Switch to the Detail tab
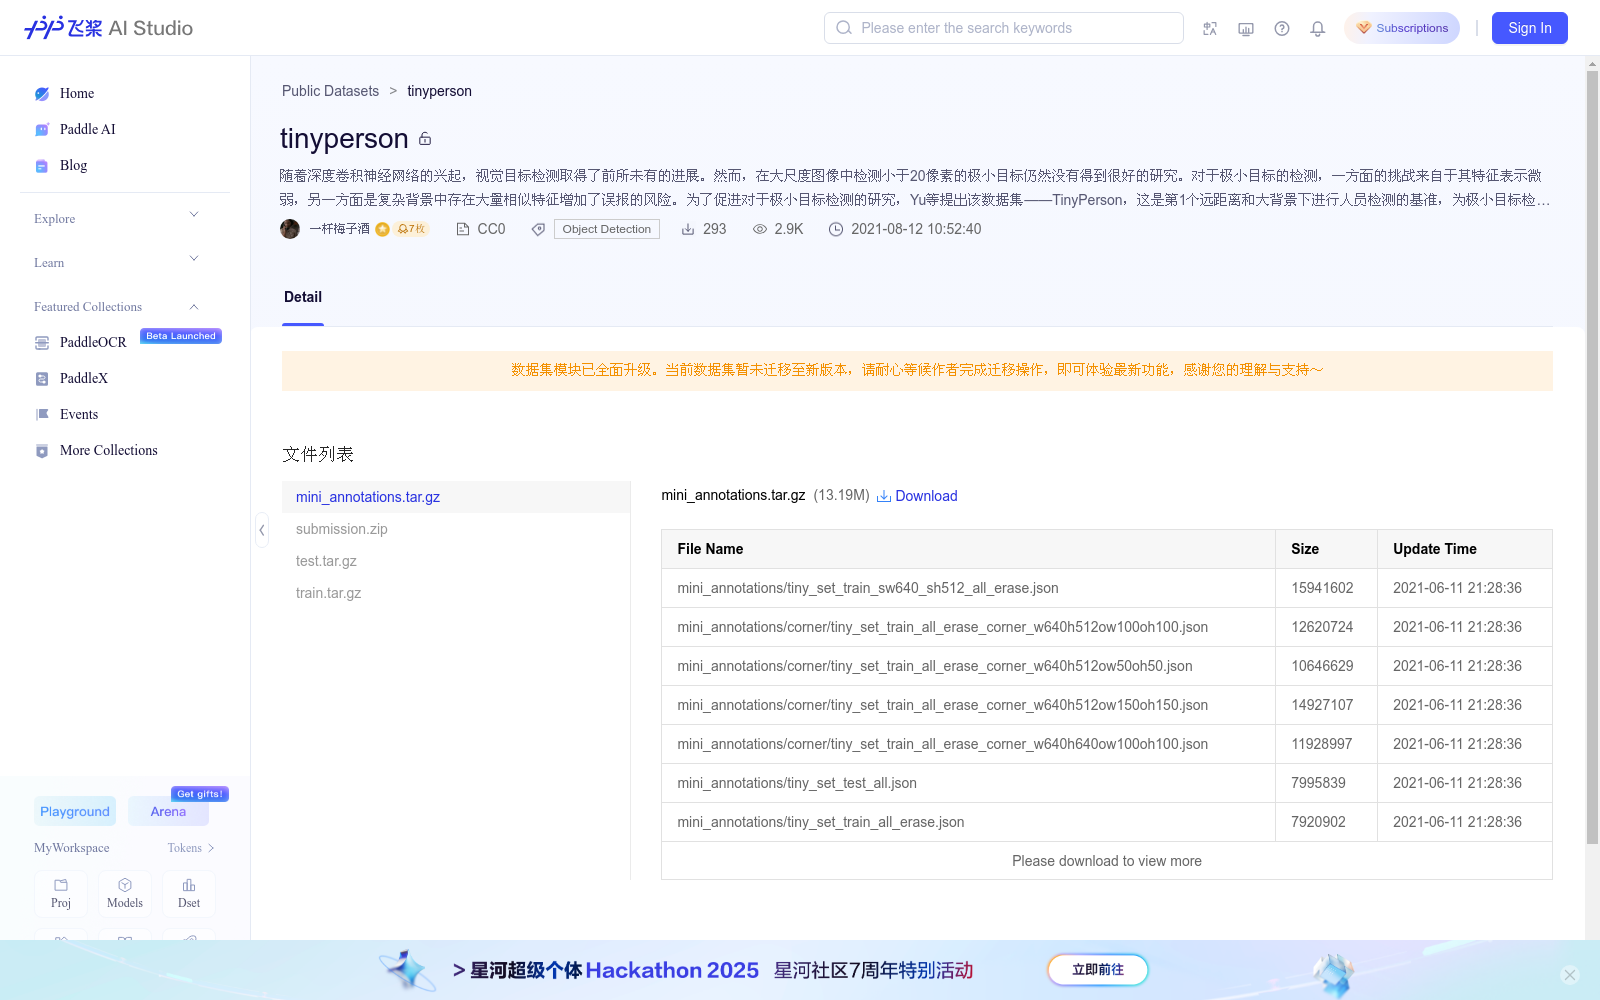 (x=303, y=297)
